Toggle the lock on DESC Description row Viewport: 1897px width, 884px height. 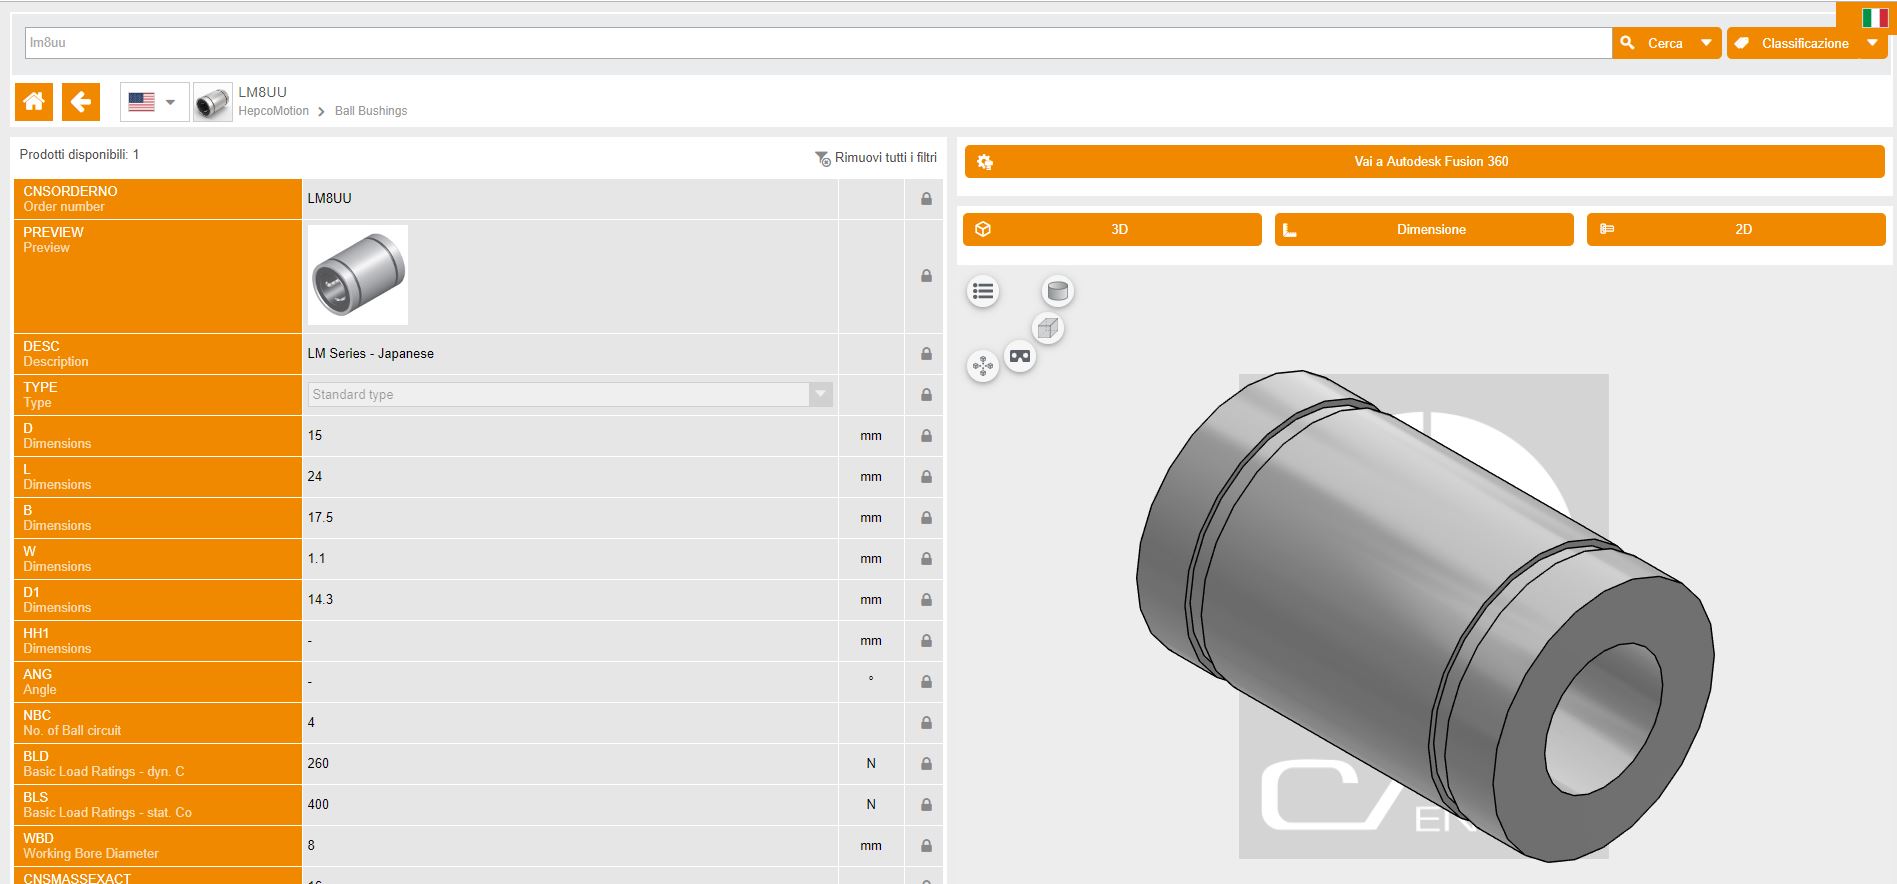point(926,354)
